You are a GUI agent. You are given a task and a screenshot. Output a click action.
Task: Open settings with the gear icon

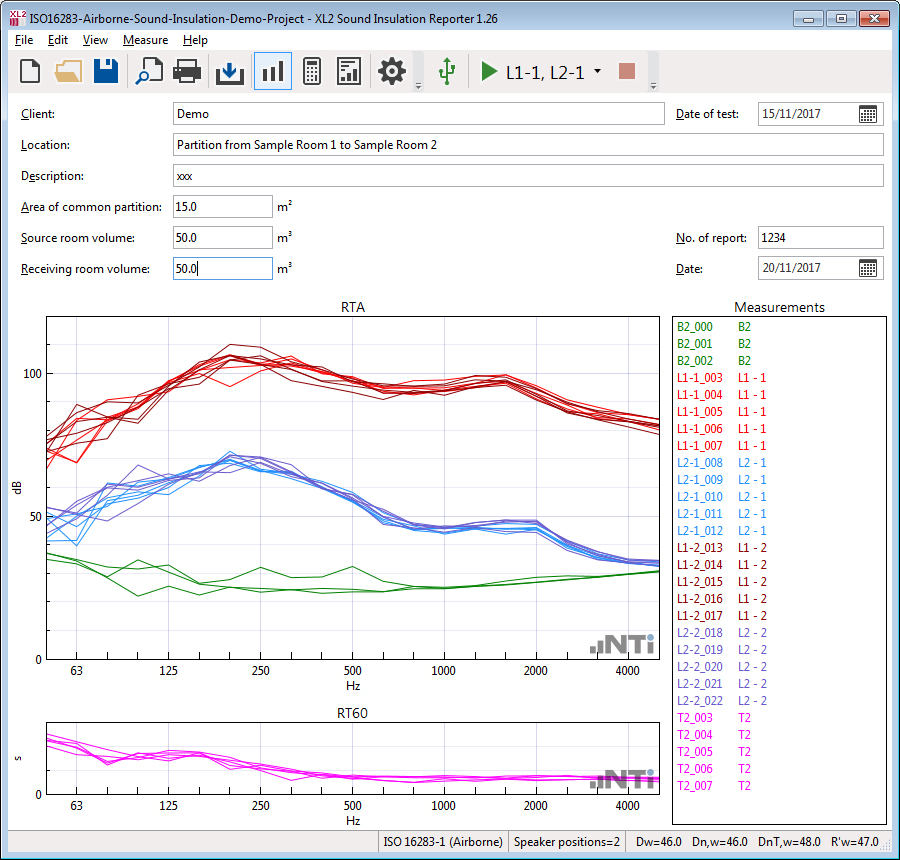click(x=392, y=71)
